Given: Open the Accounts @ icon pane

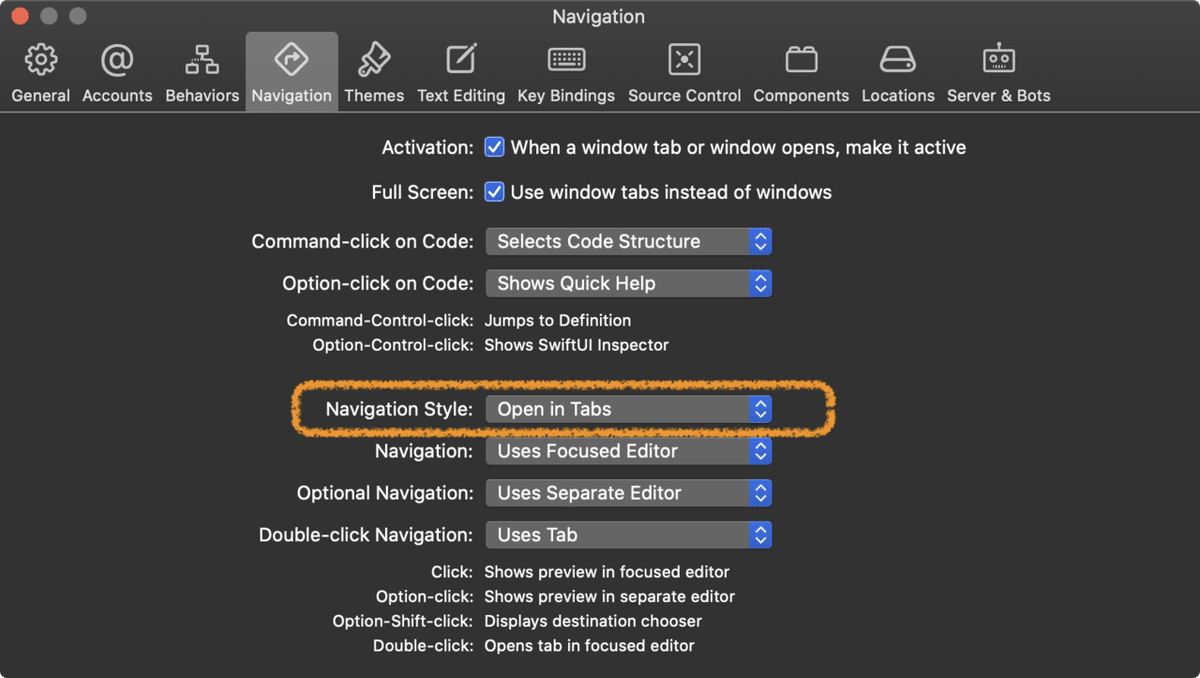Looking at the screenshot, I should coord(117,61).
